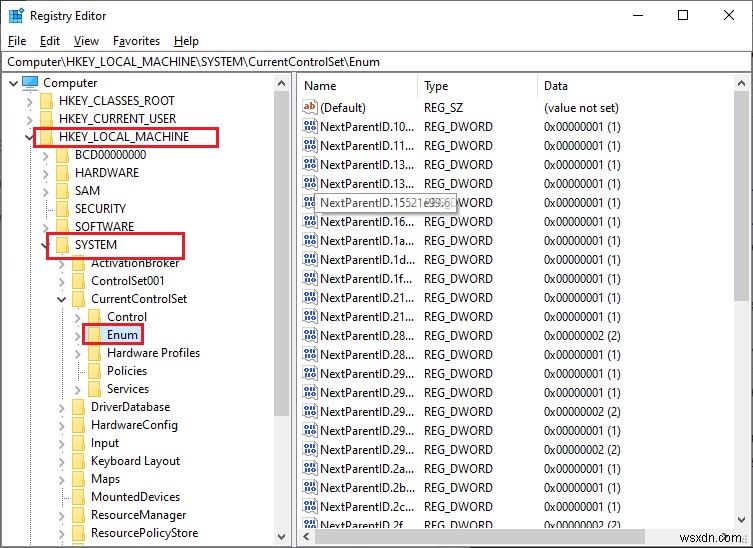The width and height of the screenshot is (753, 548).
Task: Expand the Services key
Action: 78,390
